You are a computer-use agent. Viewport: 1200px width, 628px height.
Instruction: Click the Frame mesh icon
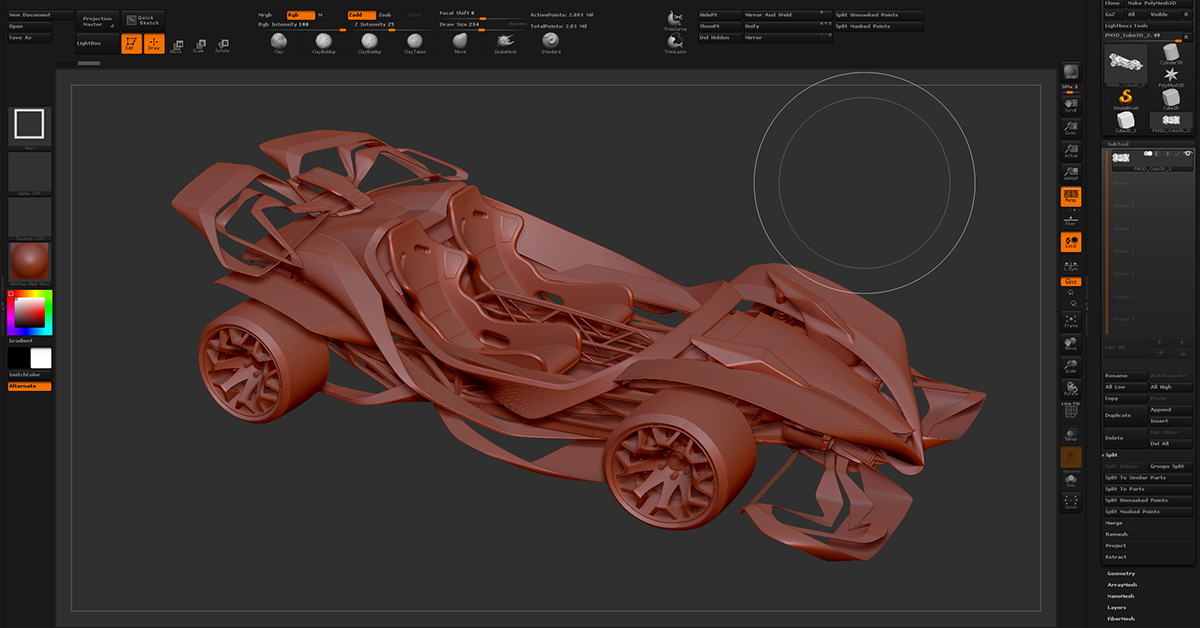tap(1070, 321)
